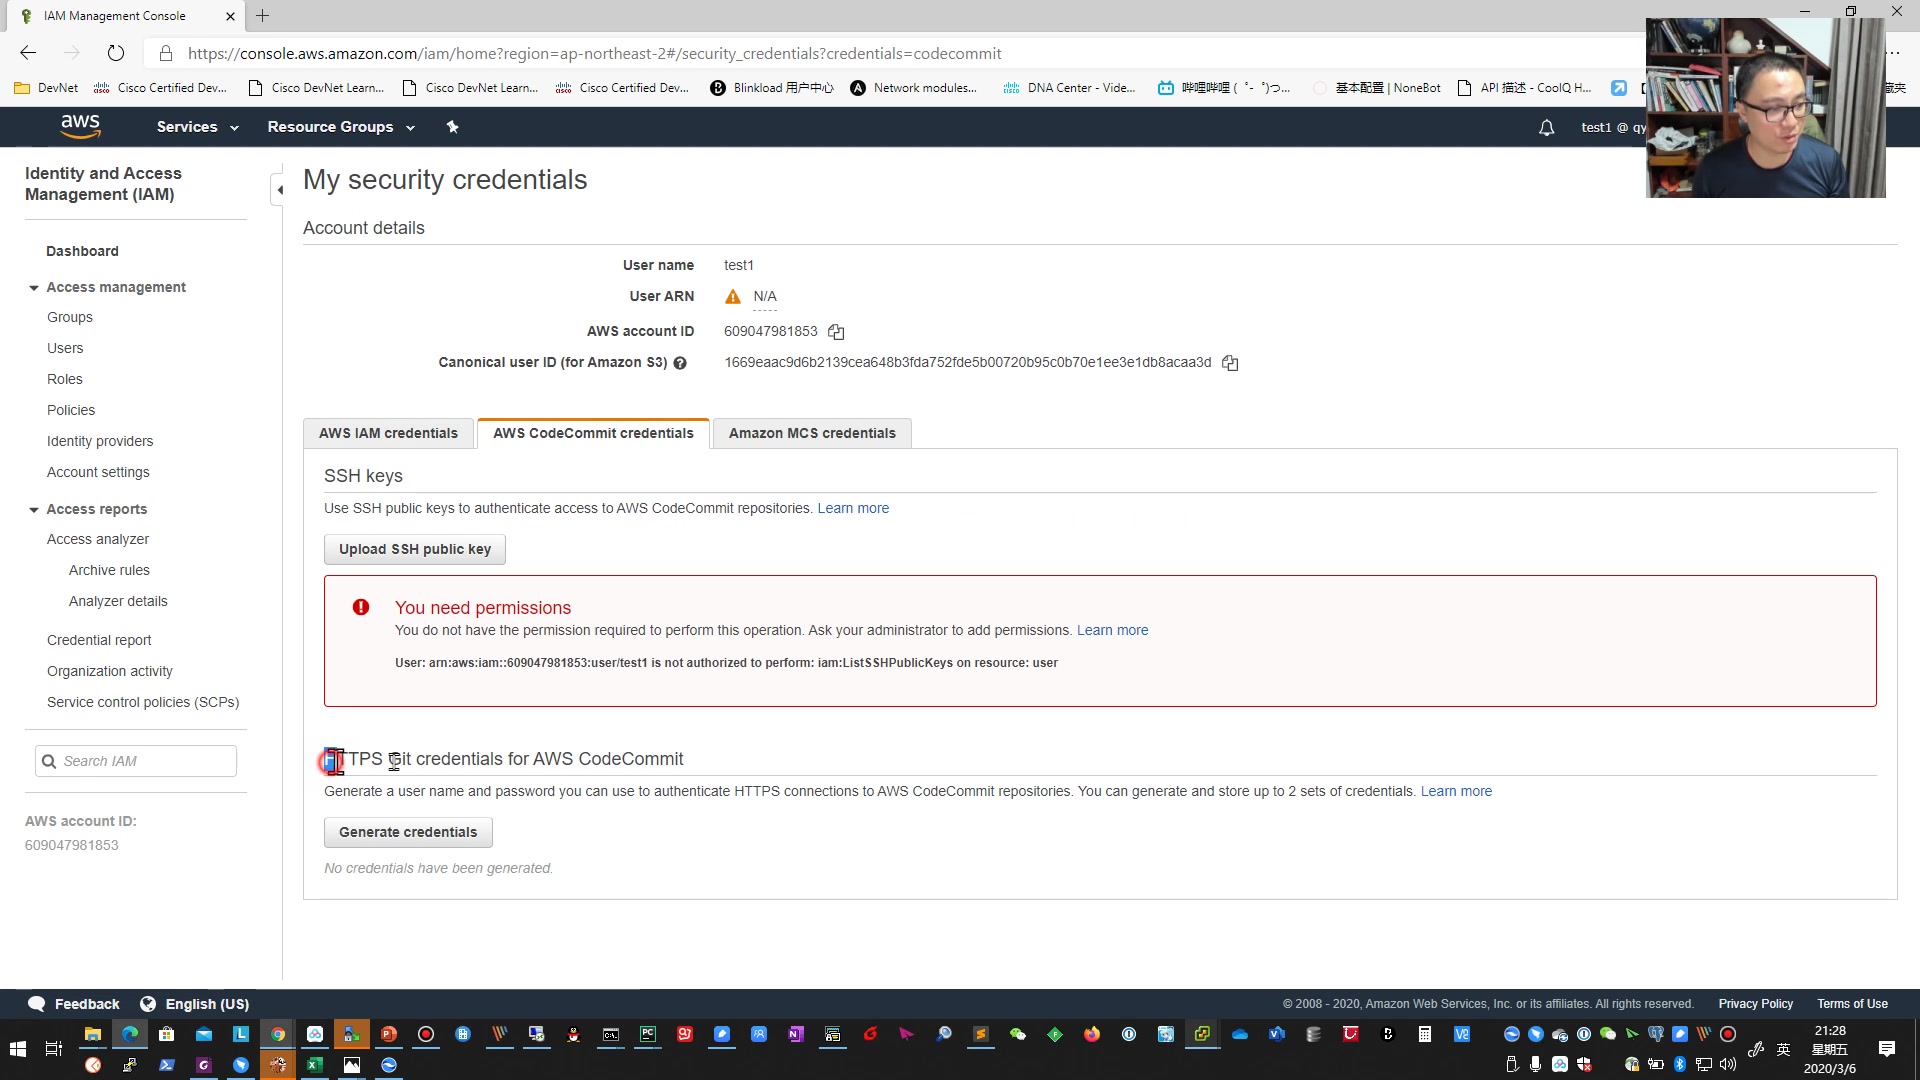Click Generate credentials button

pyautogui.click(x=408, y=832)
